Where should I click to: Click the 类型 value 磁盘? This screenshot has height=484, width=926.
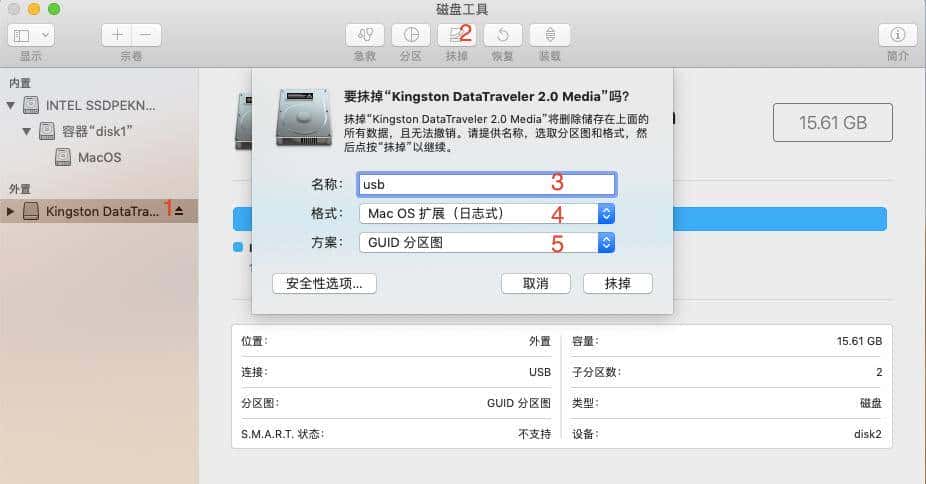click(x=870, y=403)
